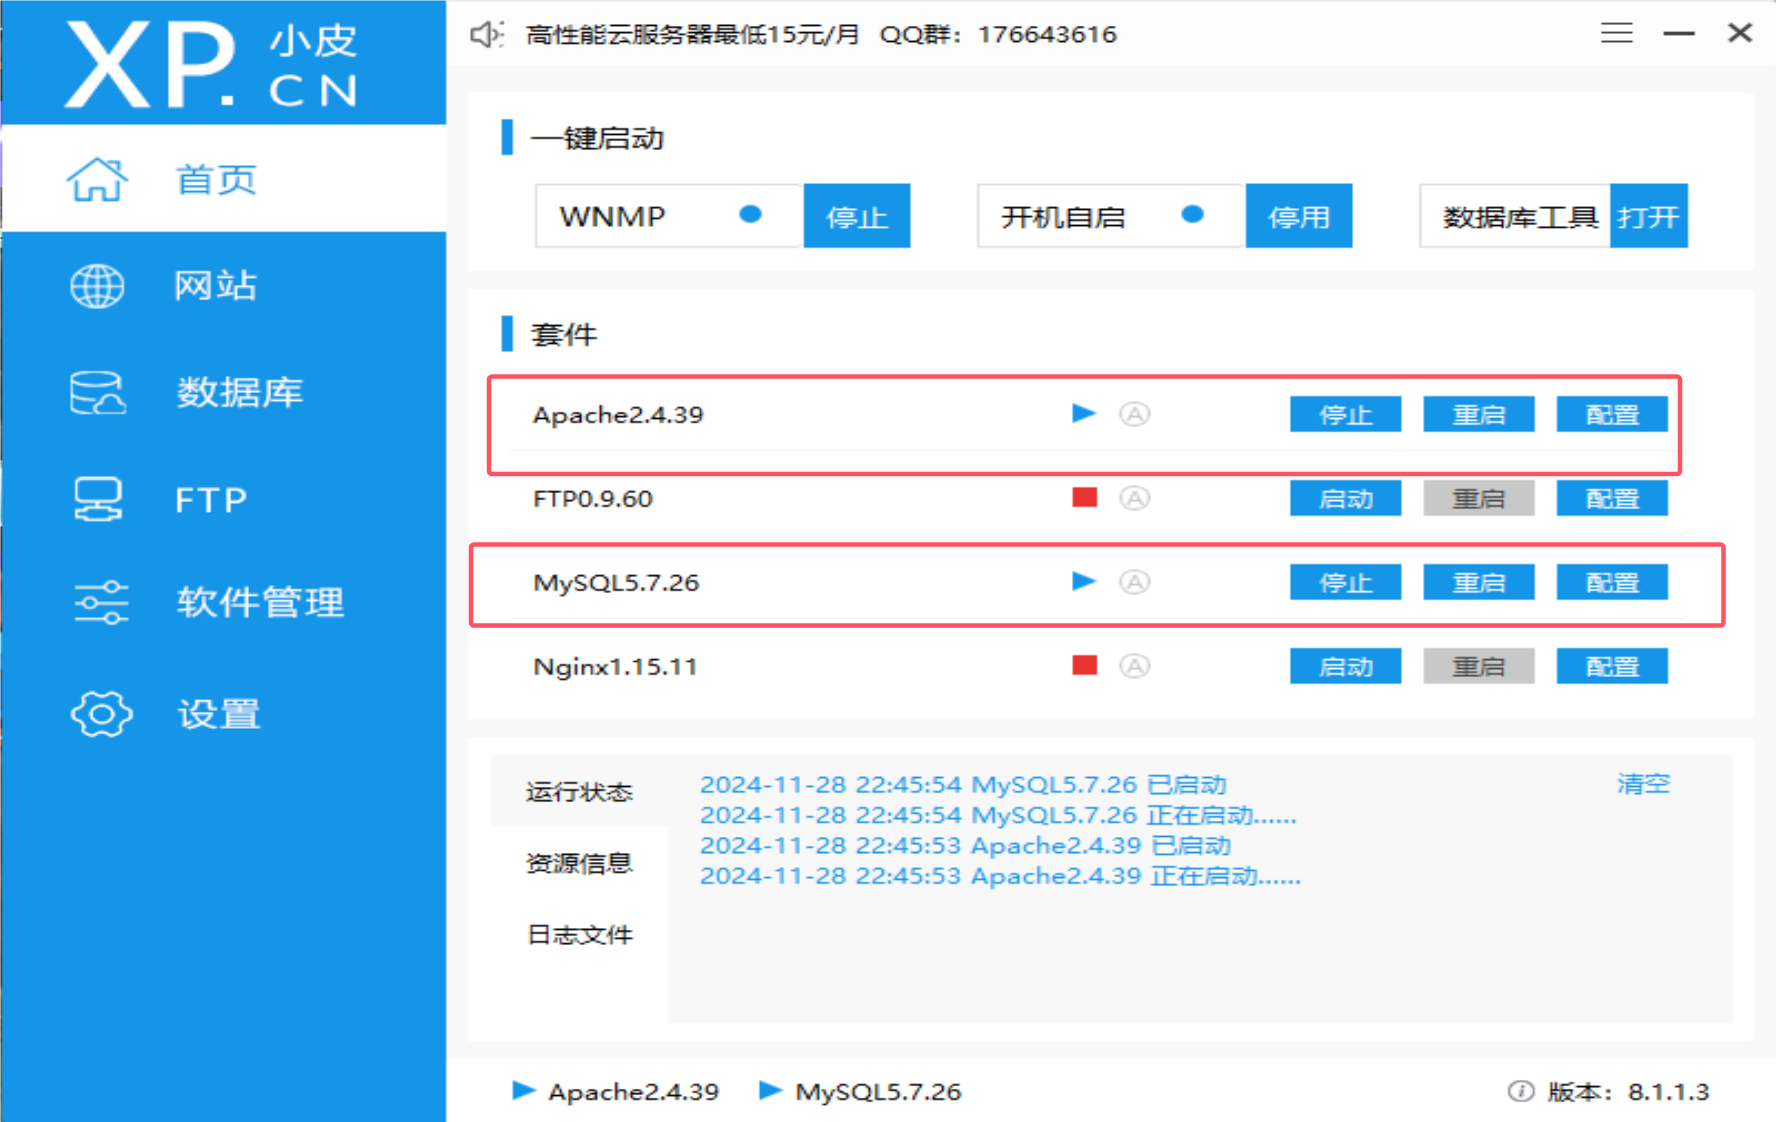Click the circled A icon next to Apache2.4.39
Screen dimensions: 1776x1122
[1136, 413]
